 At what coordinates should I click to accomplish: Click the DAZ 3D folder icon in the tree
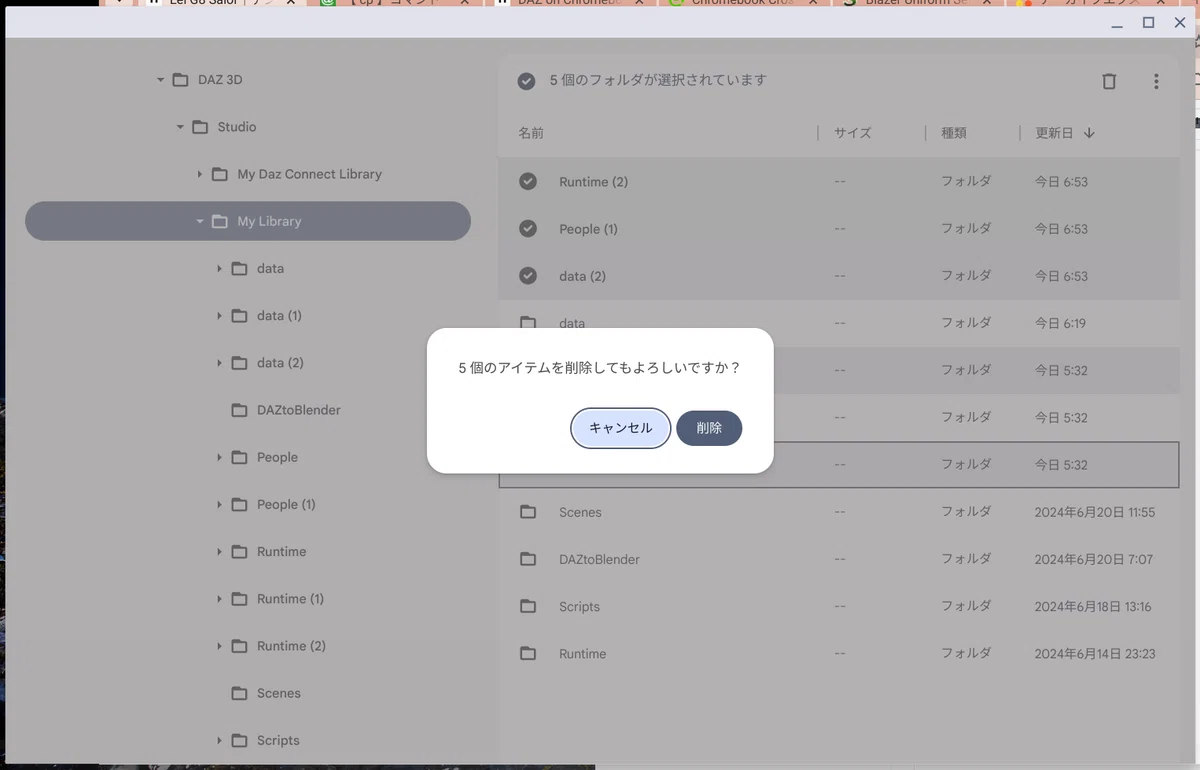[180, 80]
